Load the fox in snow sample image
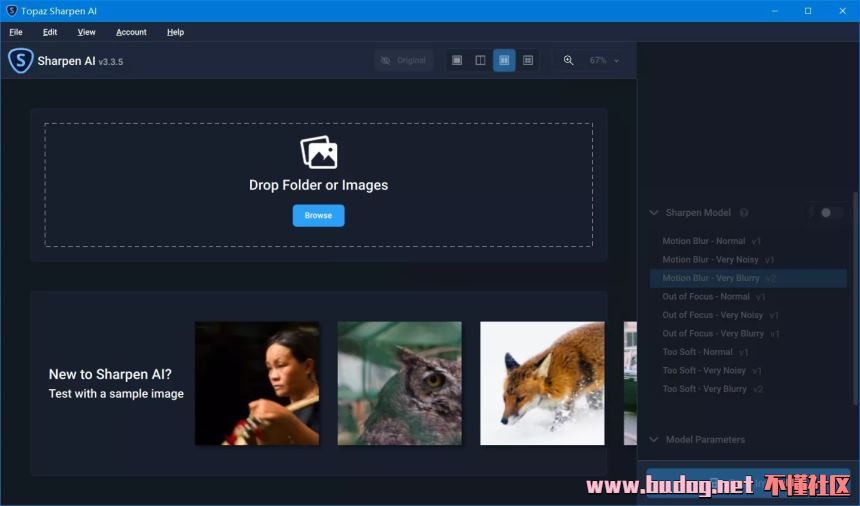The height and width of the screenshot is (506, 860). (542, 383)
